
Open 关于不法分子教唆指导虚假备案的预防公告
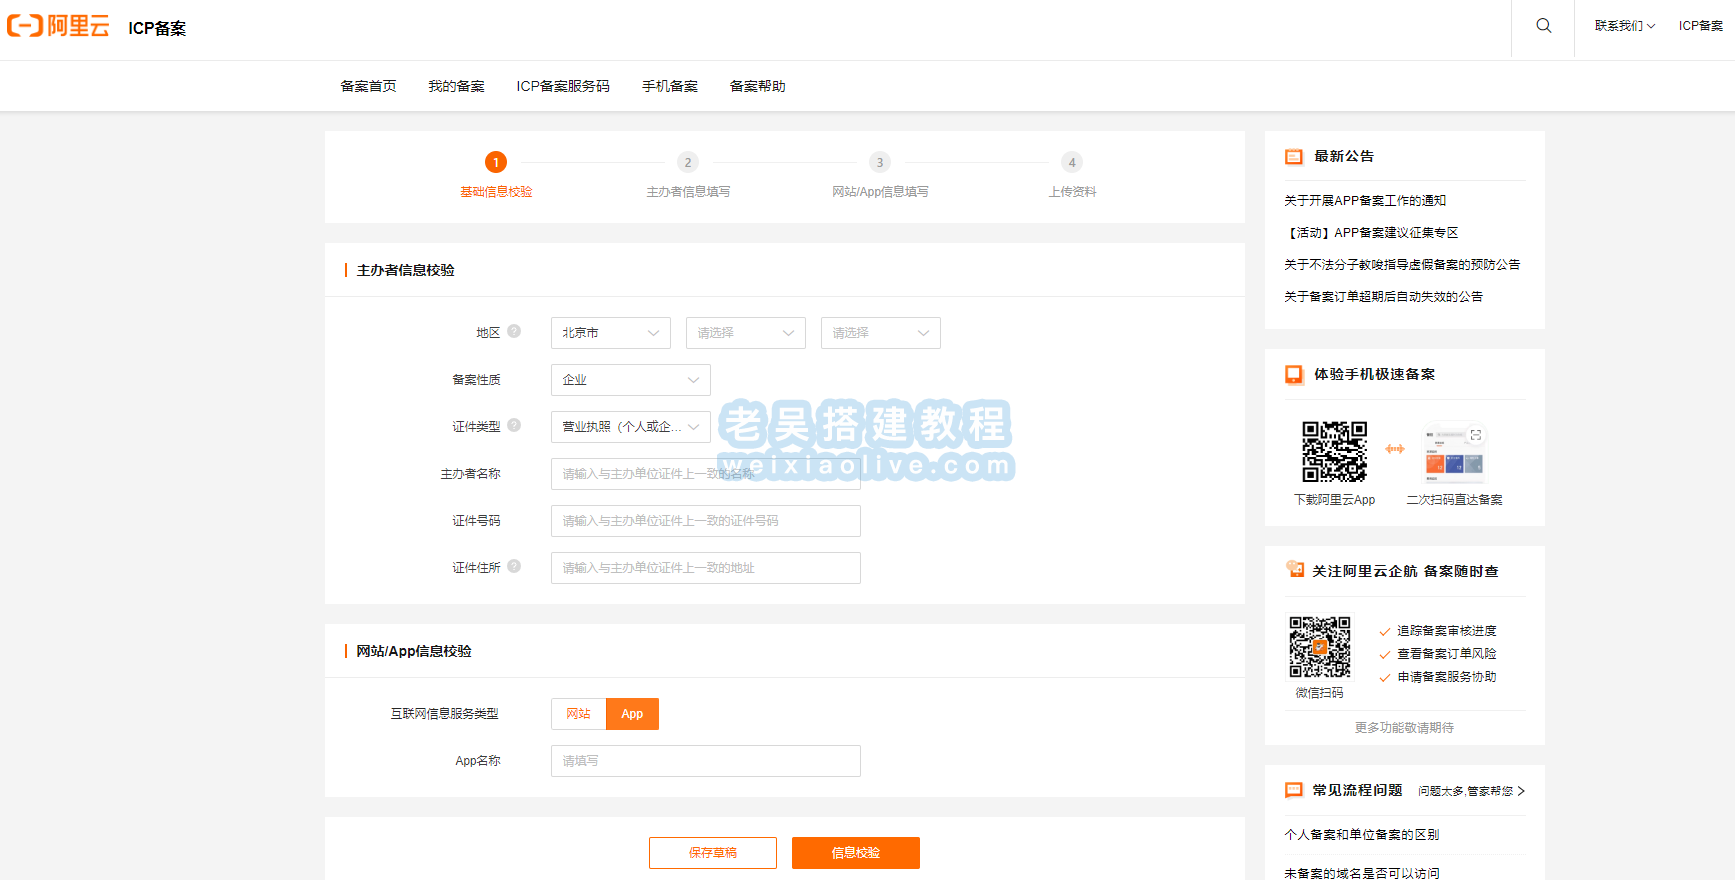(x=1402, y=265)
